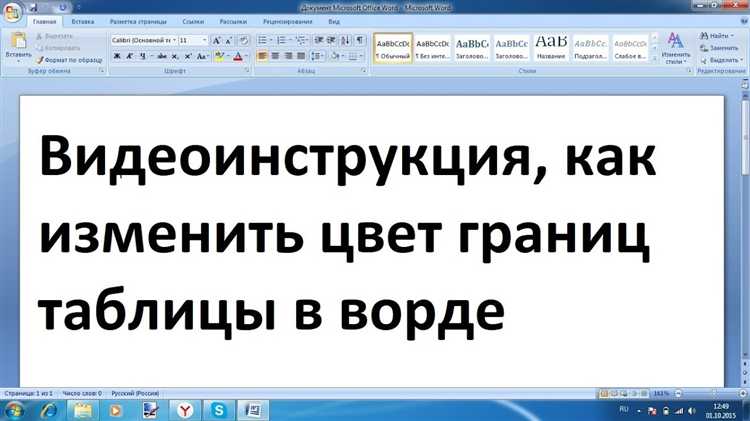This screenshot has height=421, width=750.
Task: Click Копировать copy command
Action: click(58, 48)
